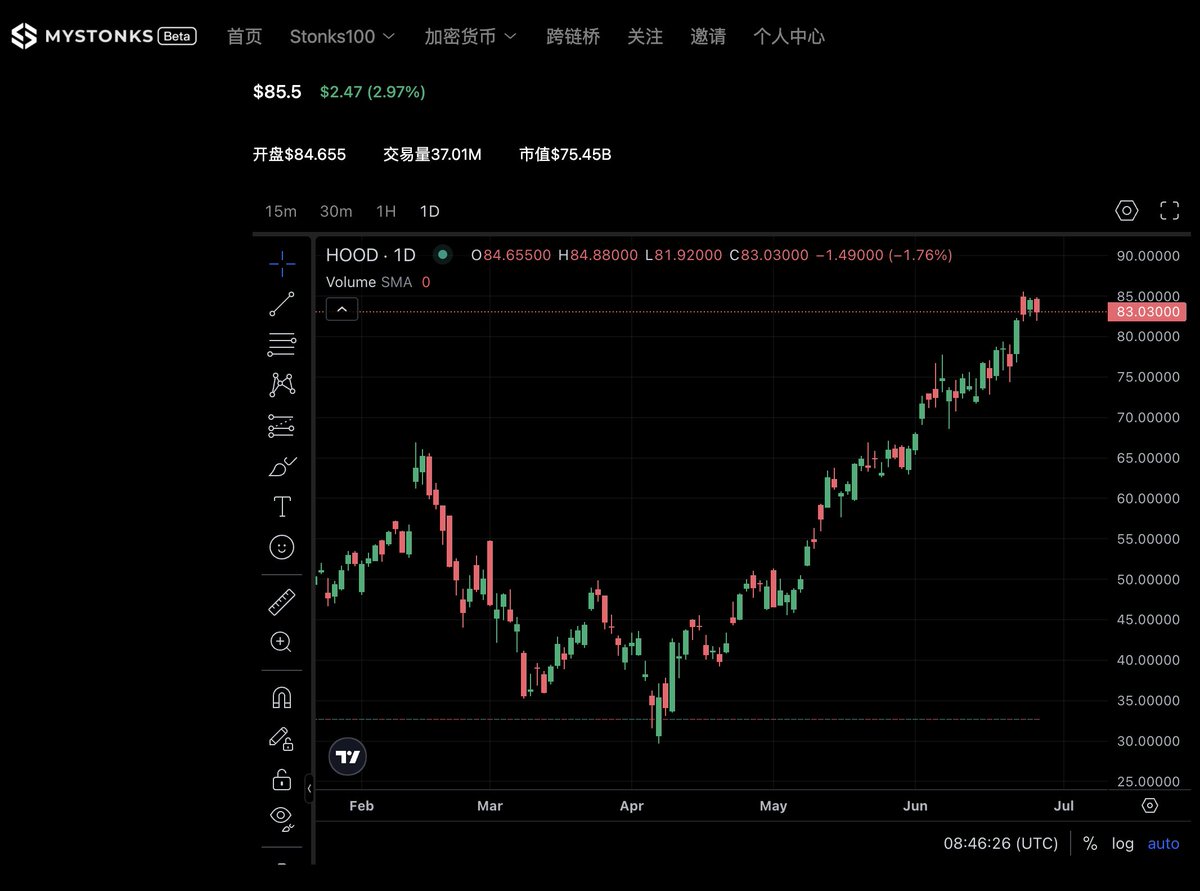Activate the zoom in tool
Viewport: 1200px width, 891px height.
coord(282,642)
